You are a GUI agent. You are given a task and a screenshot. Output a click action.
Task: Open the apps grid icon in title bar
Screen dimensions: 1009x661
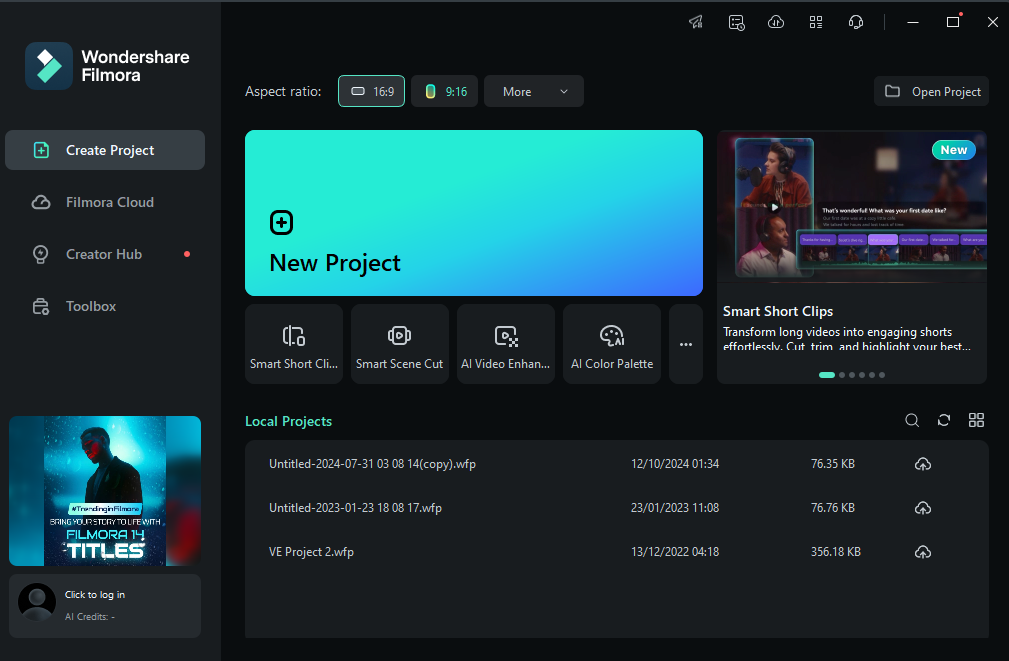[816, 23]
